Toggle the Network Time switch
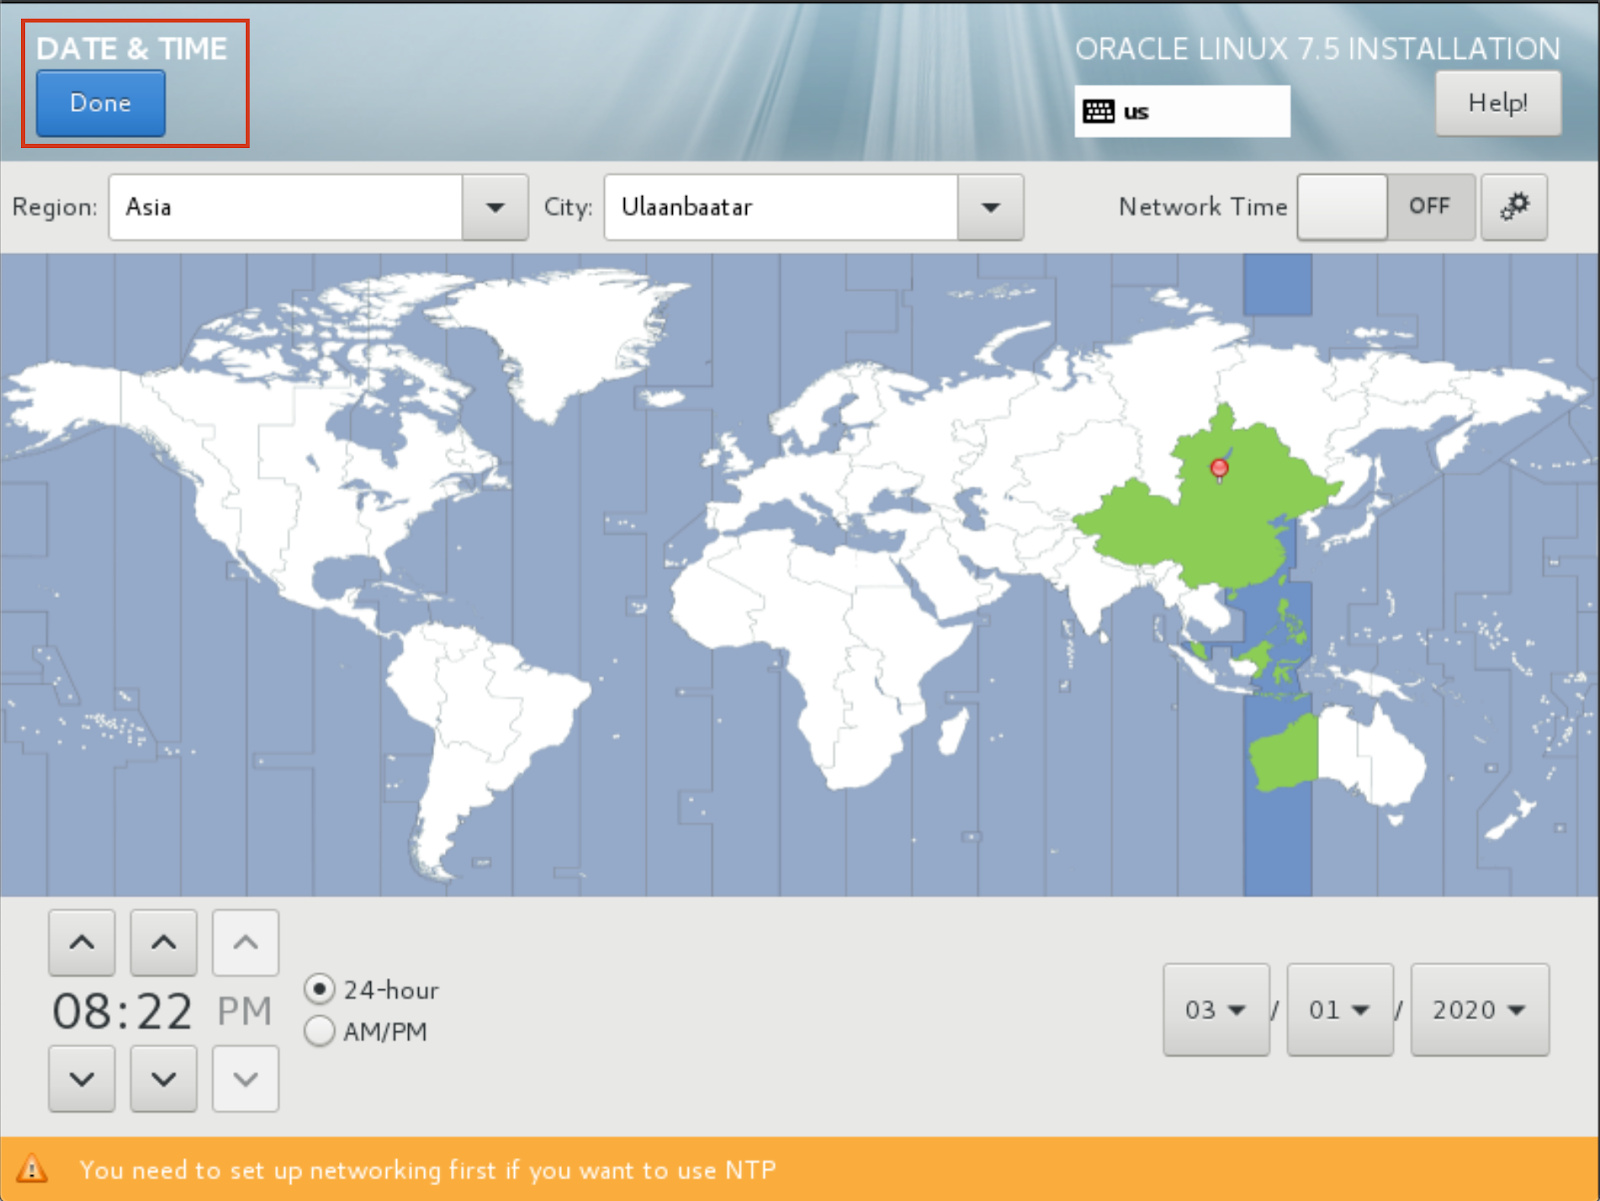Screen dimensions: 1600x1201 coord(1386,207)
